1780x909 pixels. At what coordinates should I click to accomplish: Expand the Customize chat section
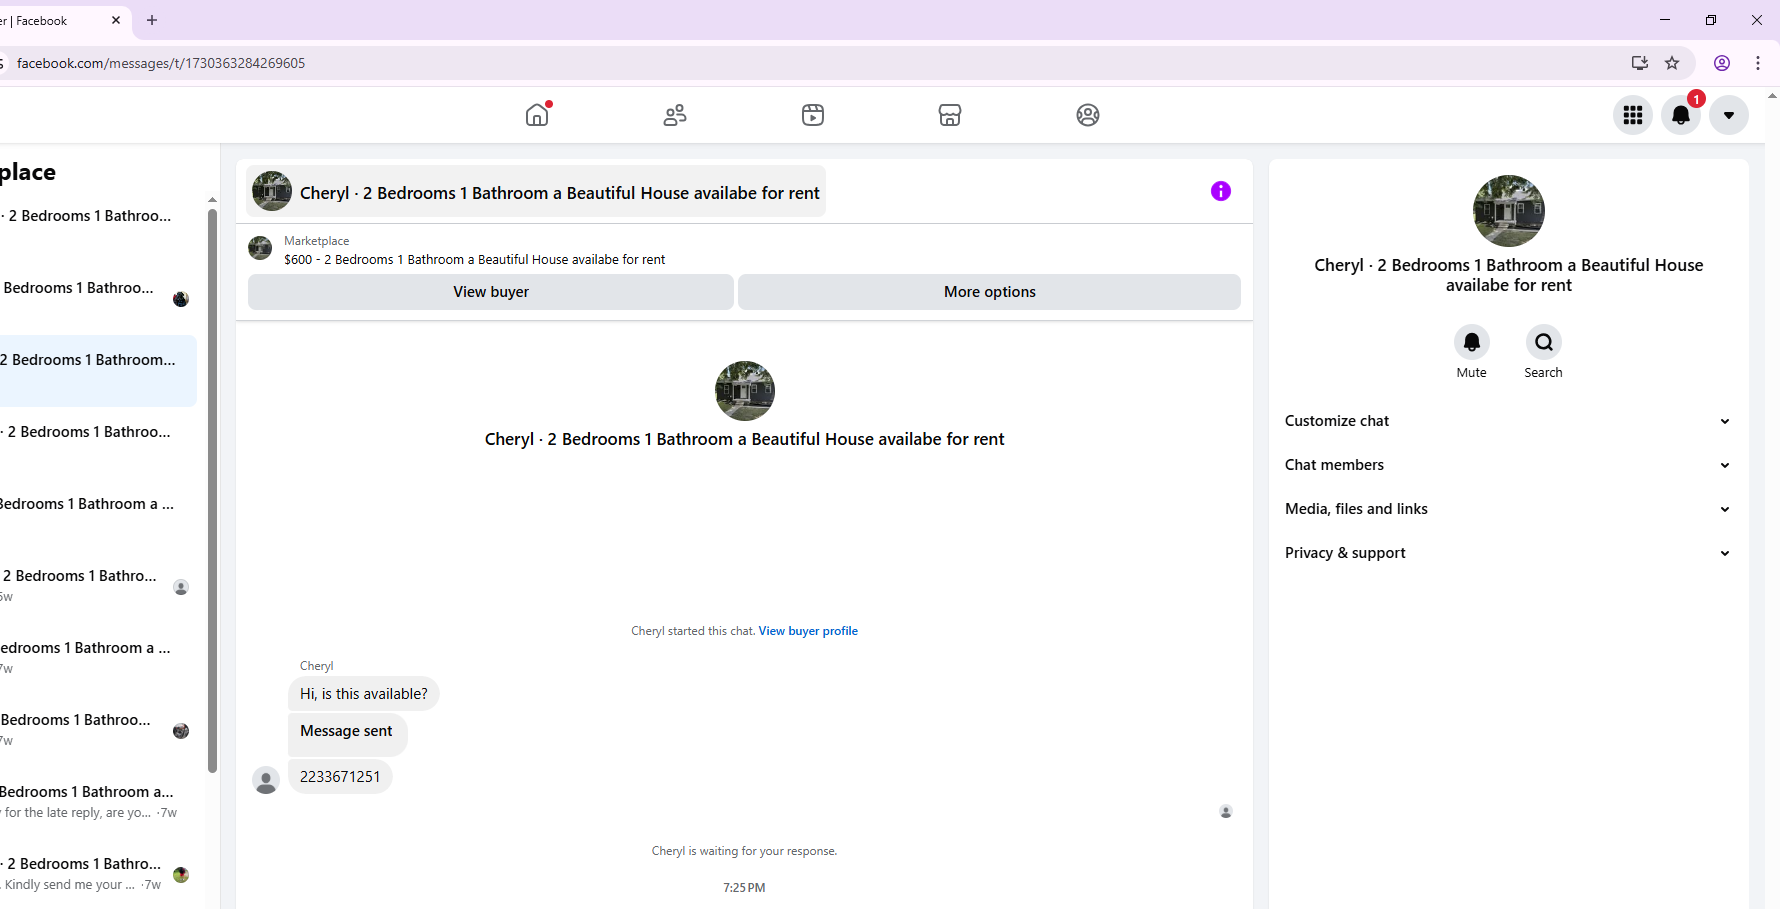1508,421
